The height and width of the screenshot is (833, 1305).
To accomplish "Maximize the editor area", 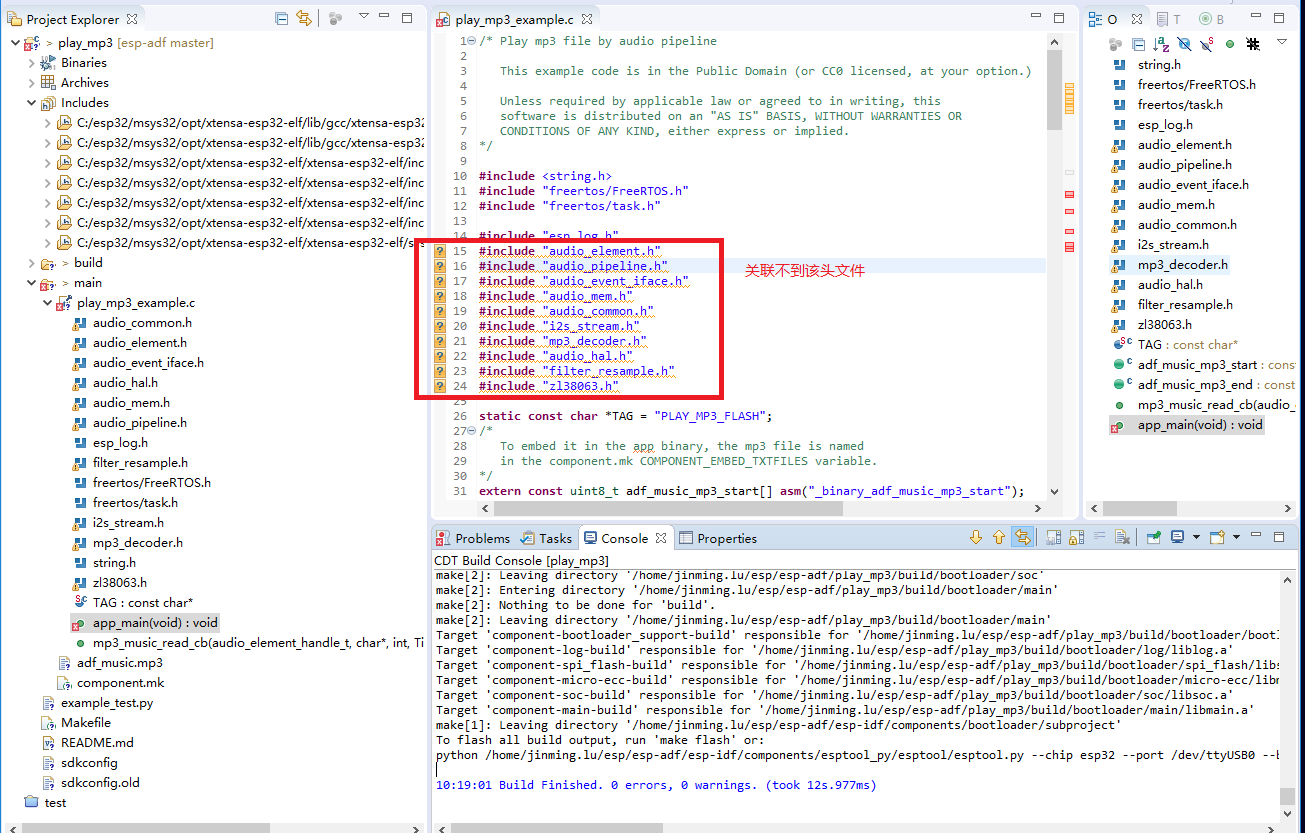I will 1059,18.
